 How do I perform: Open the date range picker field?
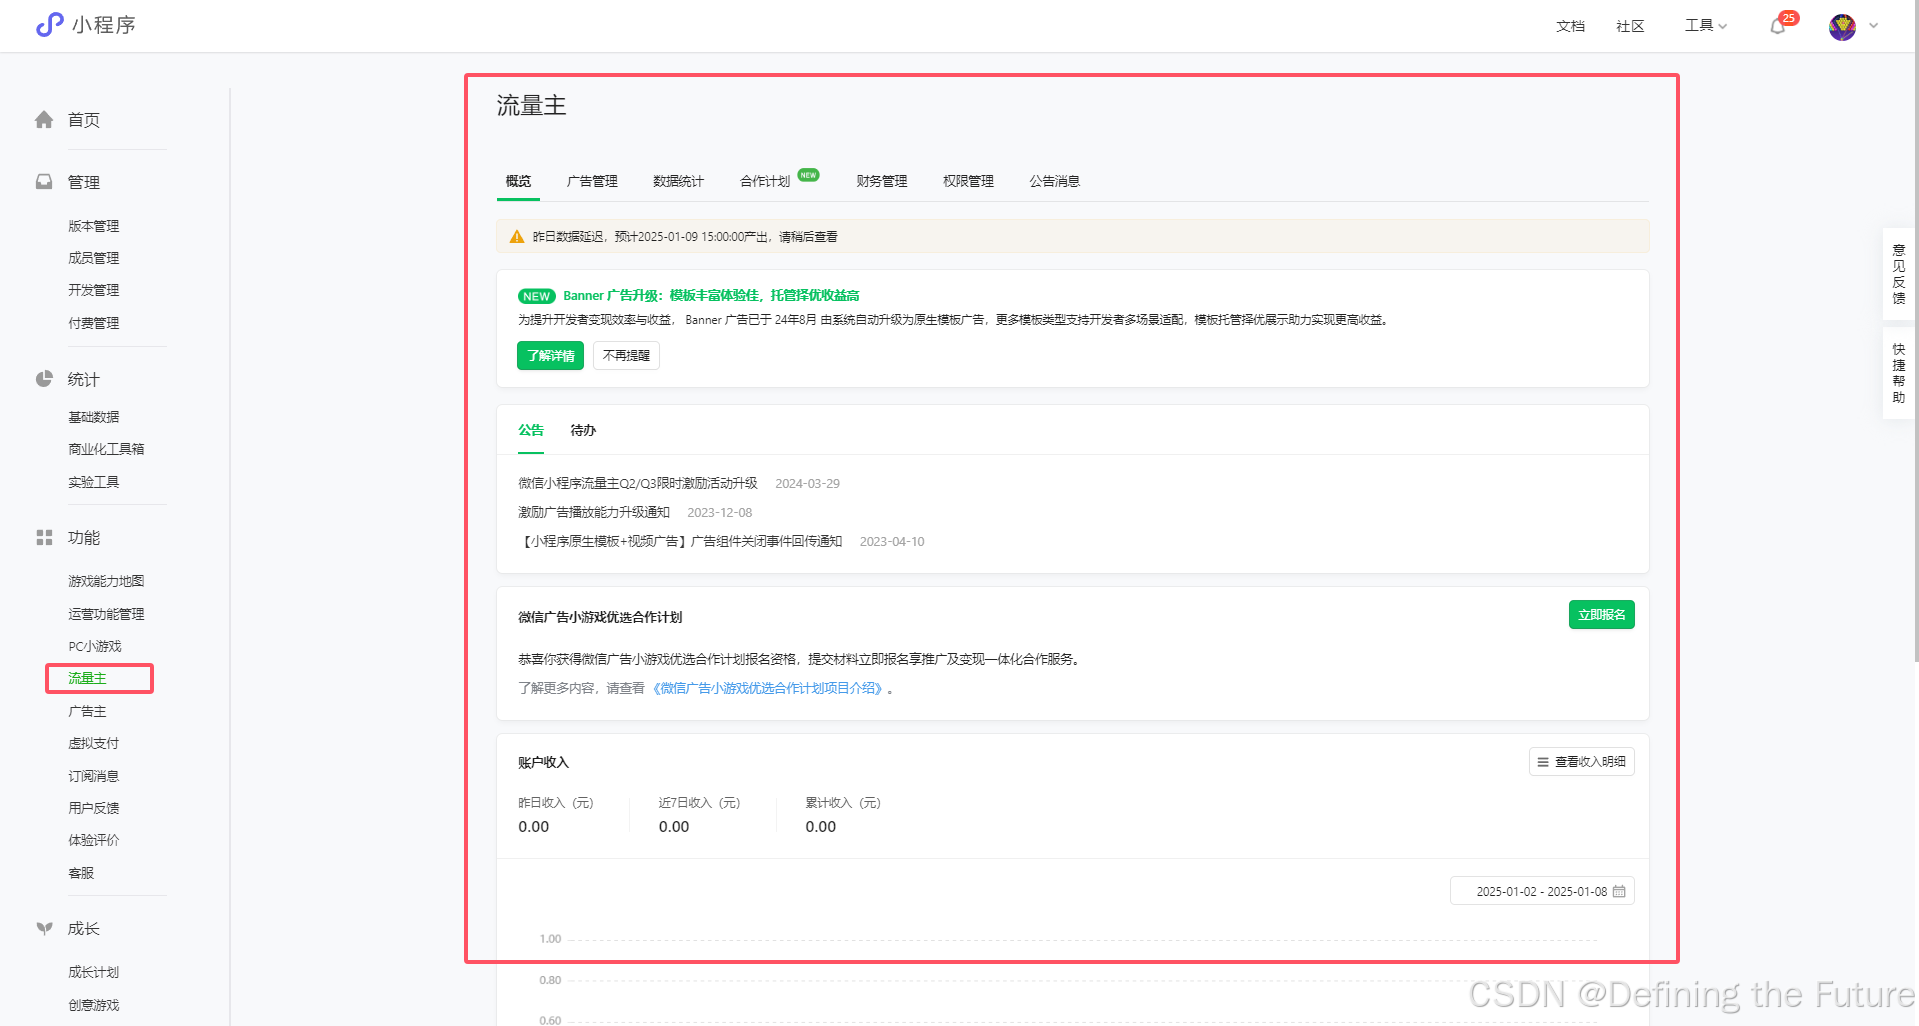(1542, 891)
